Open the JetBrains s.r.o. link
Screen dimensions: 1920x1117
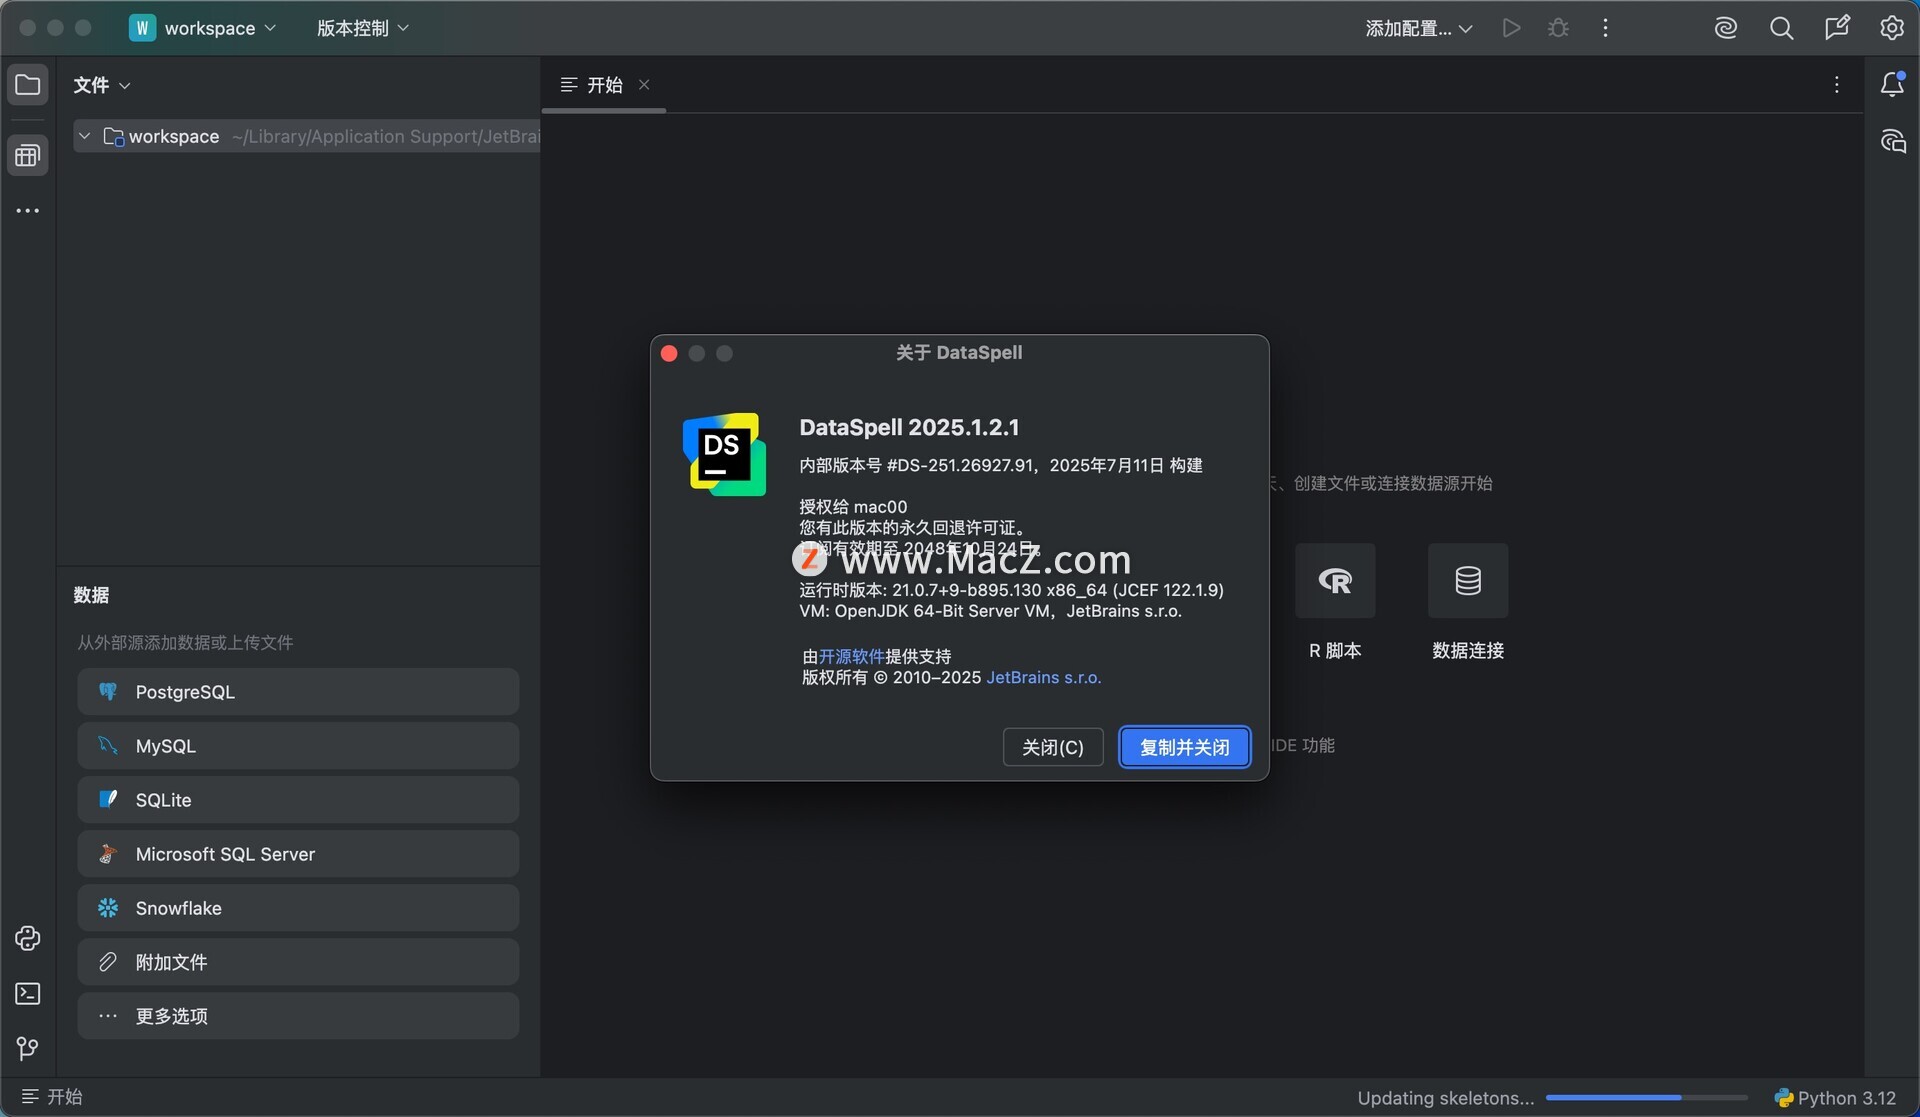pos(1044,678)
